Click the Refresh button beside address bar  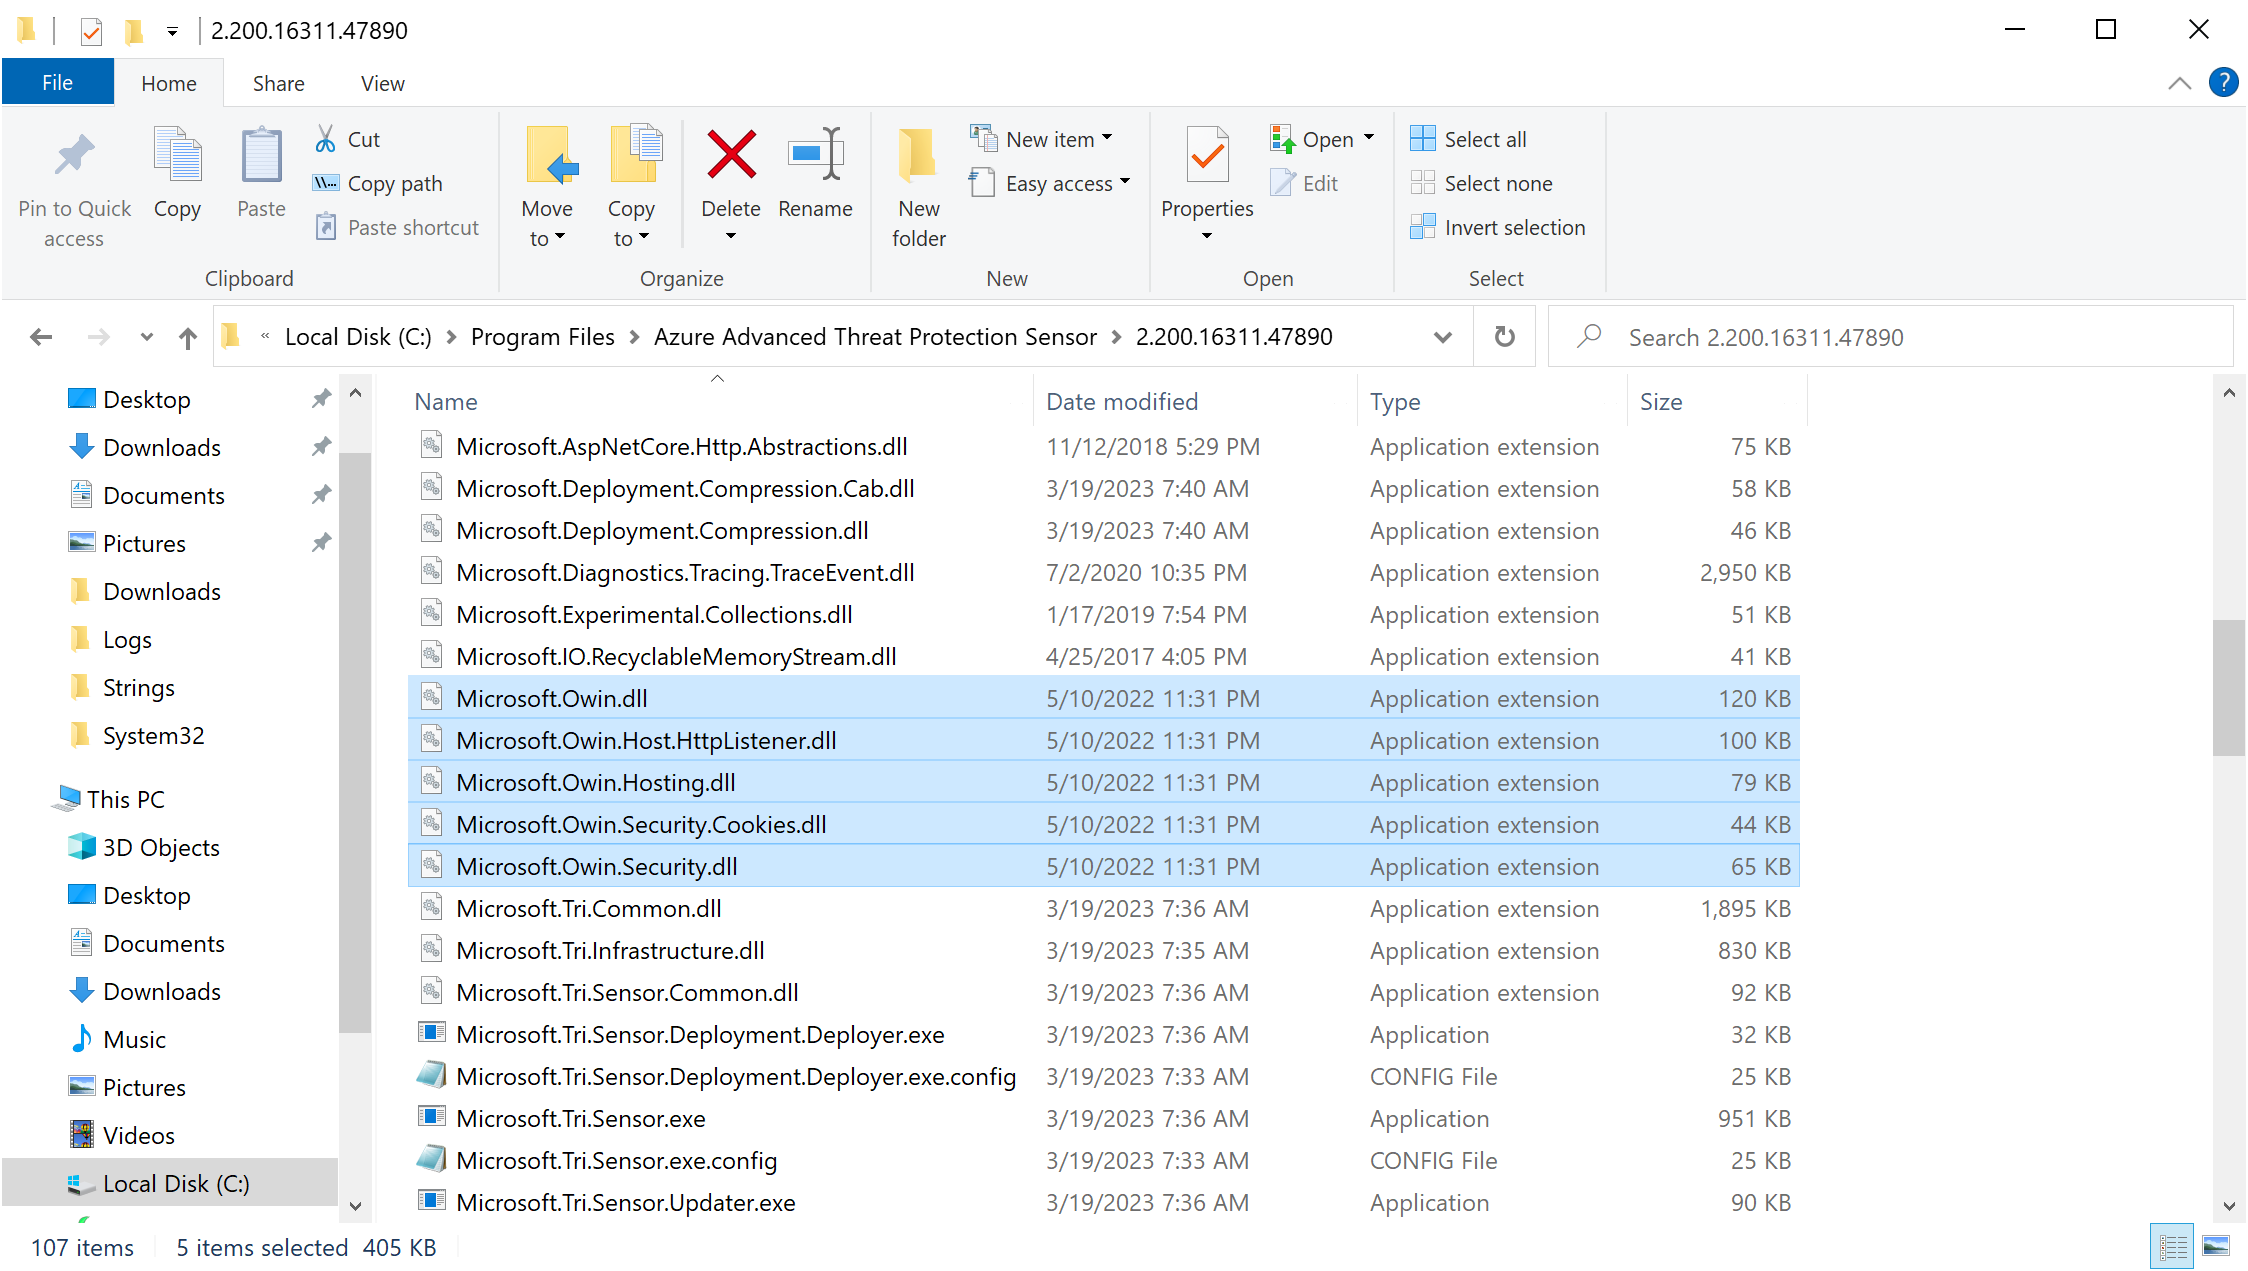coord(1504,337)
